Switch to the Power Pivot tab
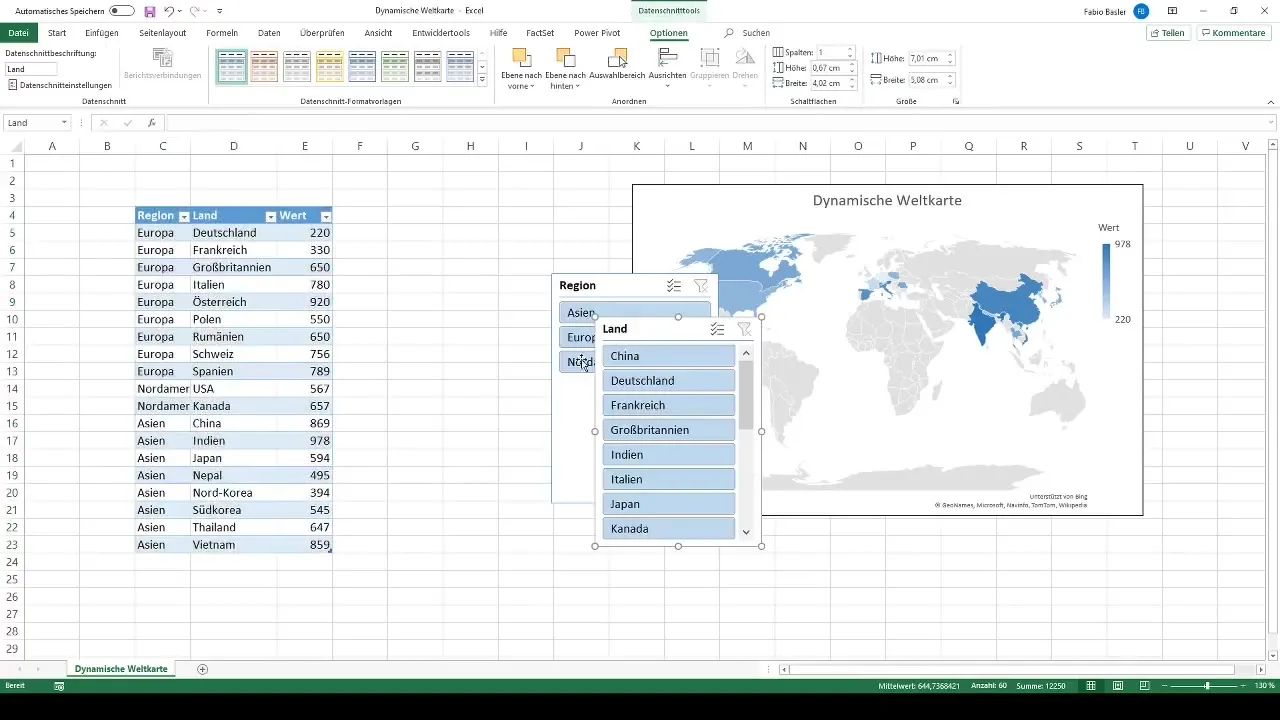 (597, 33)
